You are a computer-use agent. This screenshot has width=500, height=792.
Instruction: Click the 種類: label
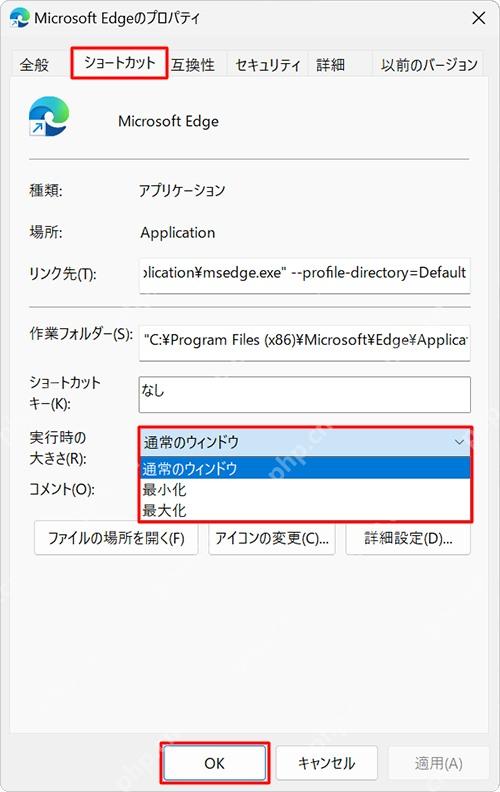46,190
